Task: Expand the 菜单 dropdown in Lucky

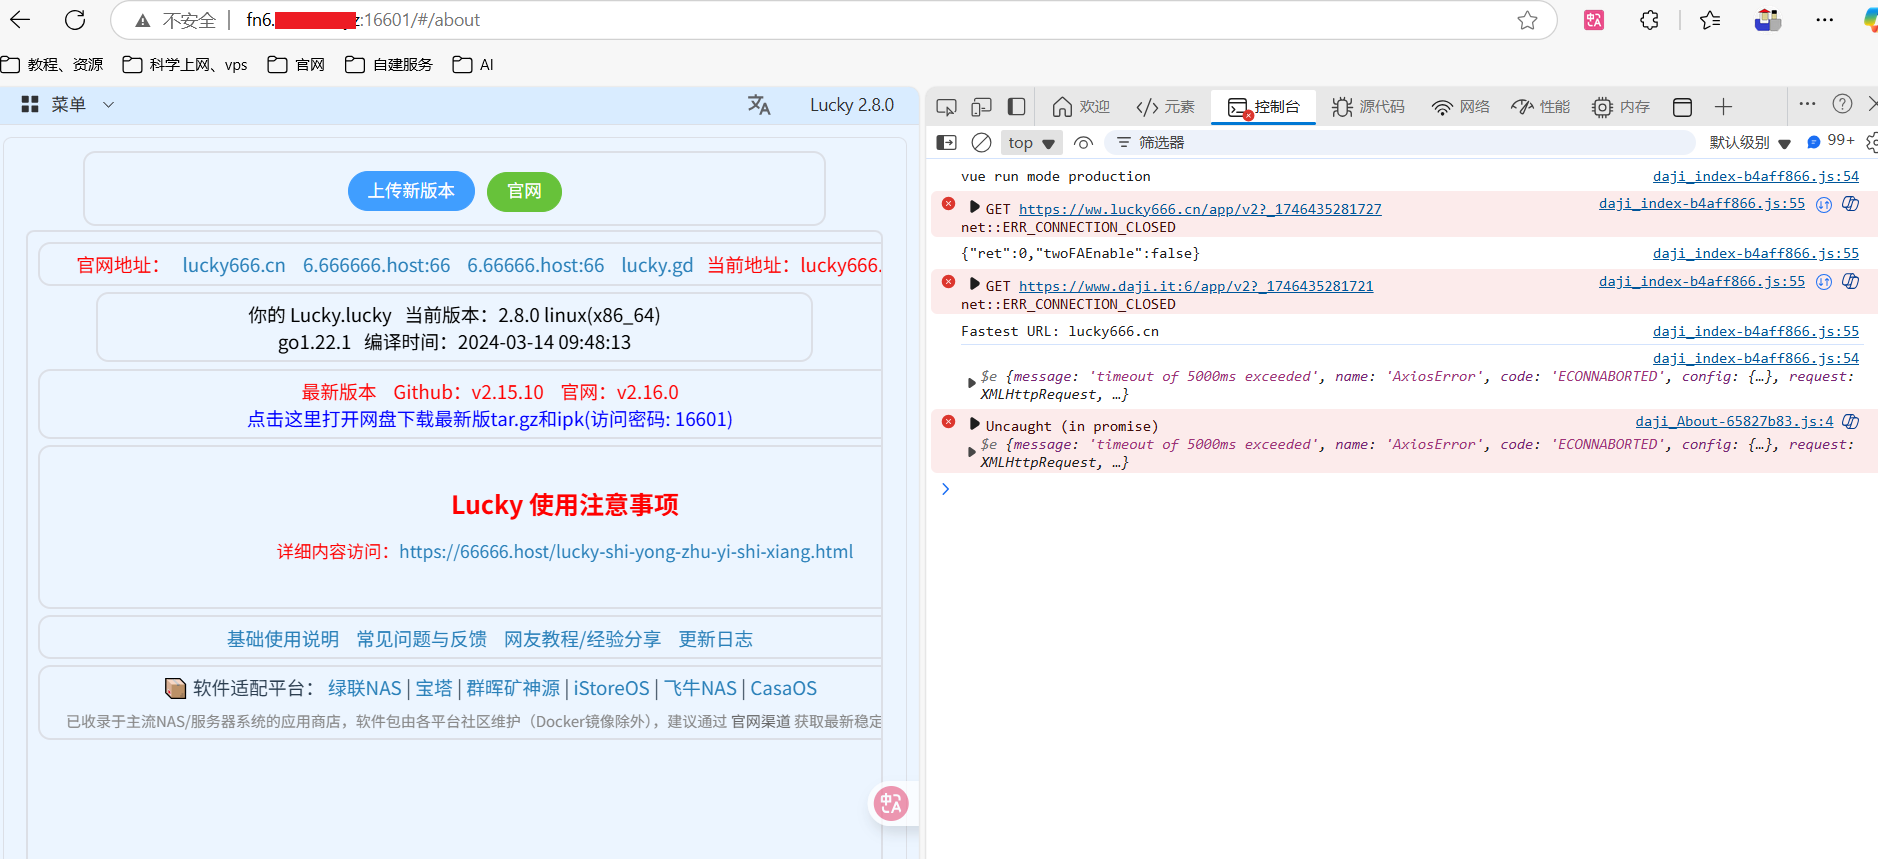Action: point(68,104)
